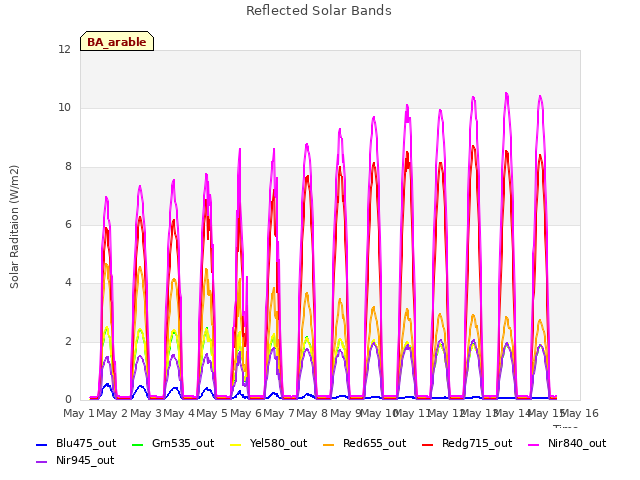Click the y-axis value 4
The height and width of the screenshot is (480, 640).
68,283
